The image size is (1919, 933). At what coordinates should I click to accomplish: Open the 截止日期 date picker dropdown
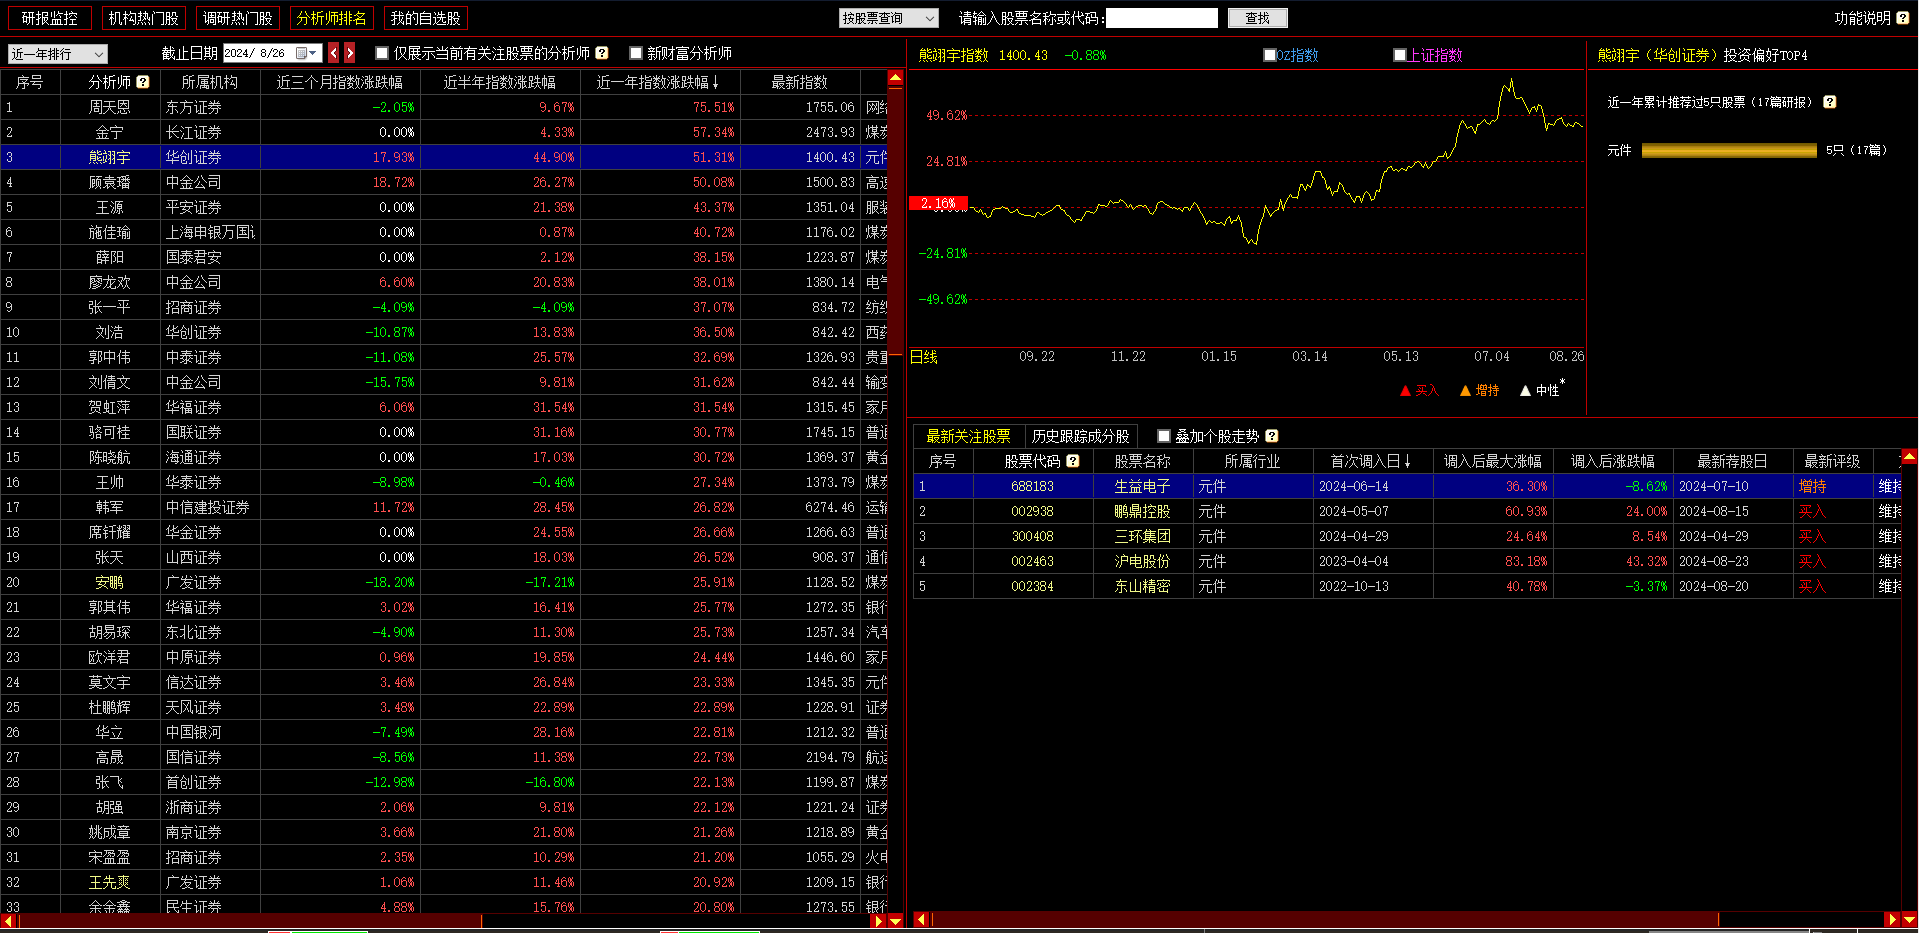click(x=312, y=53)
